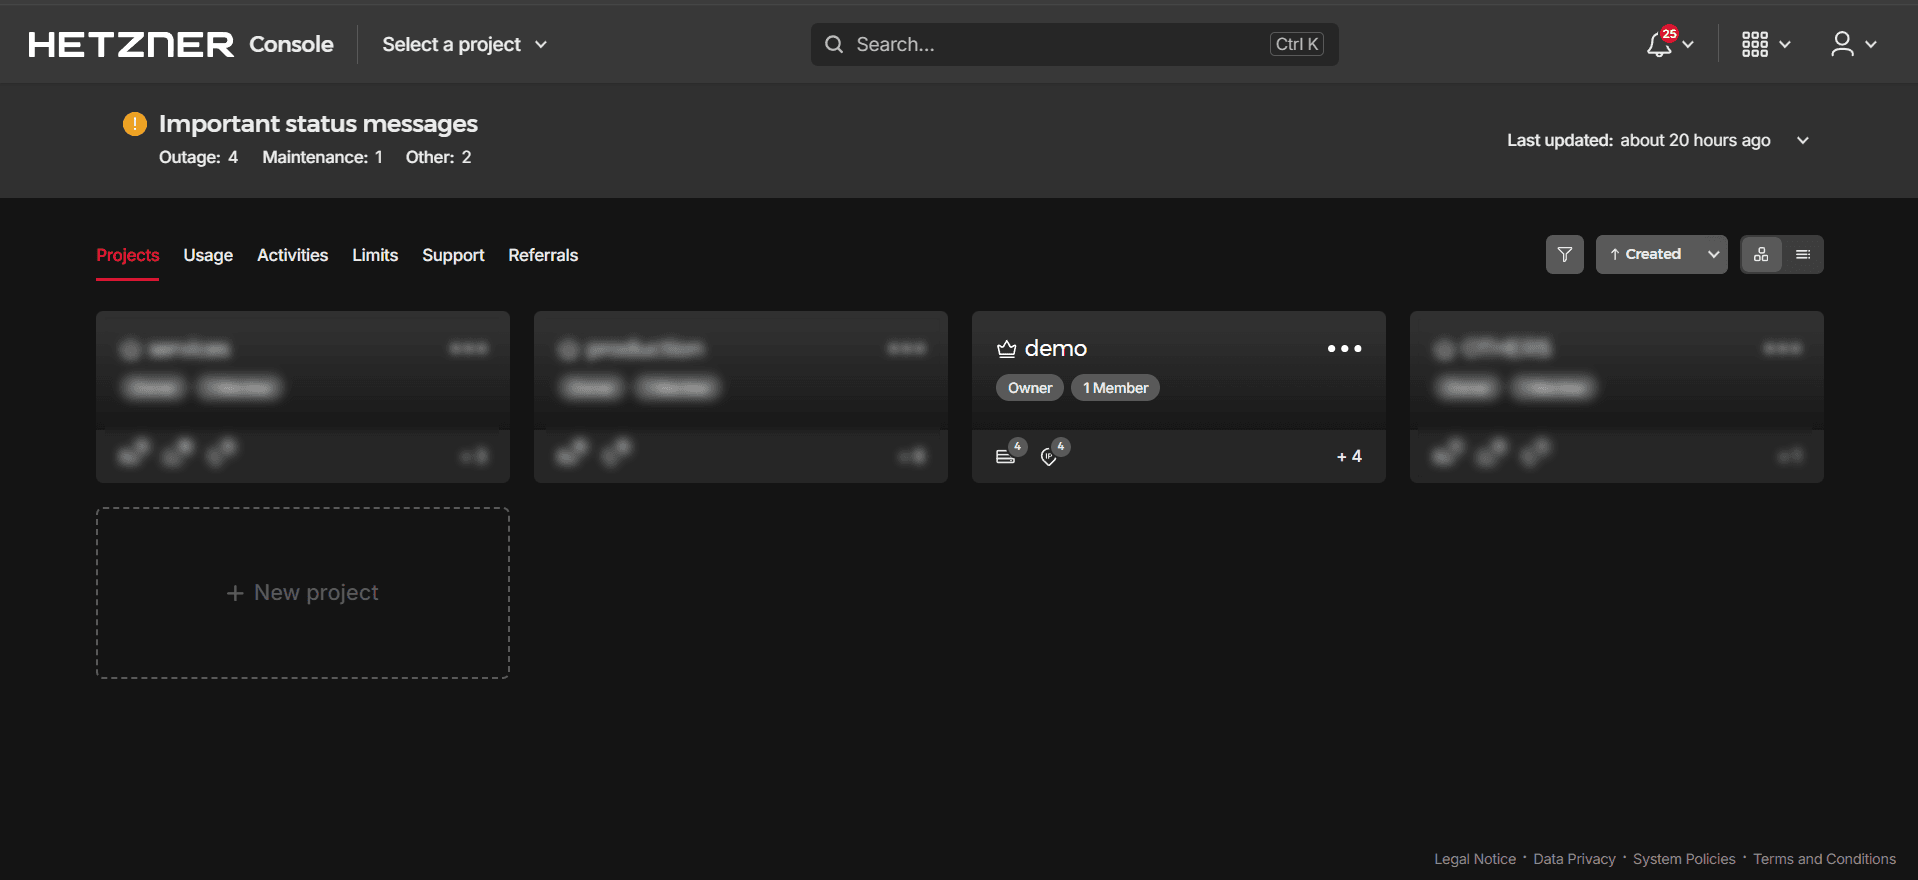The width and height of the screenshot is (1918, 880).
Task: Click the Last updated timestamp text
Action: click(1639, 140)
